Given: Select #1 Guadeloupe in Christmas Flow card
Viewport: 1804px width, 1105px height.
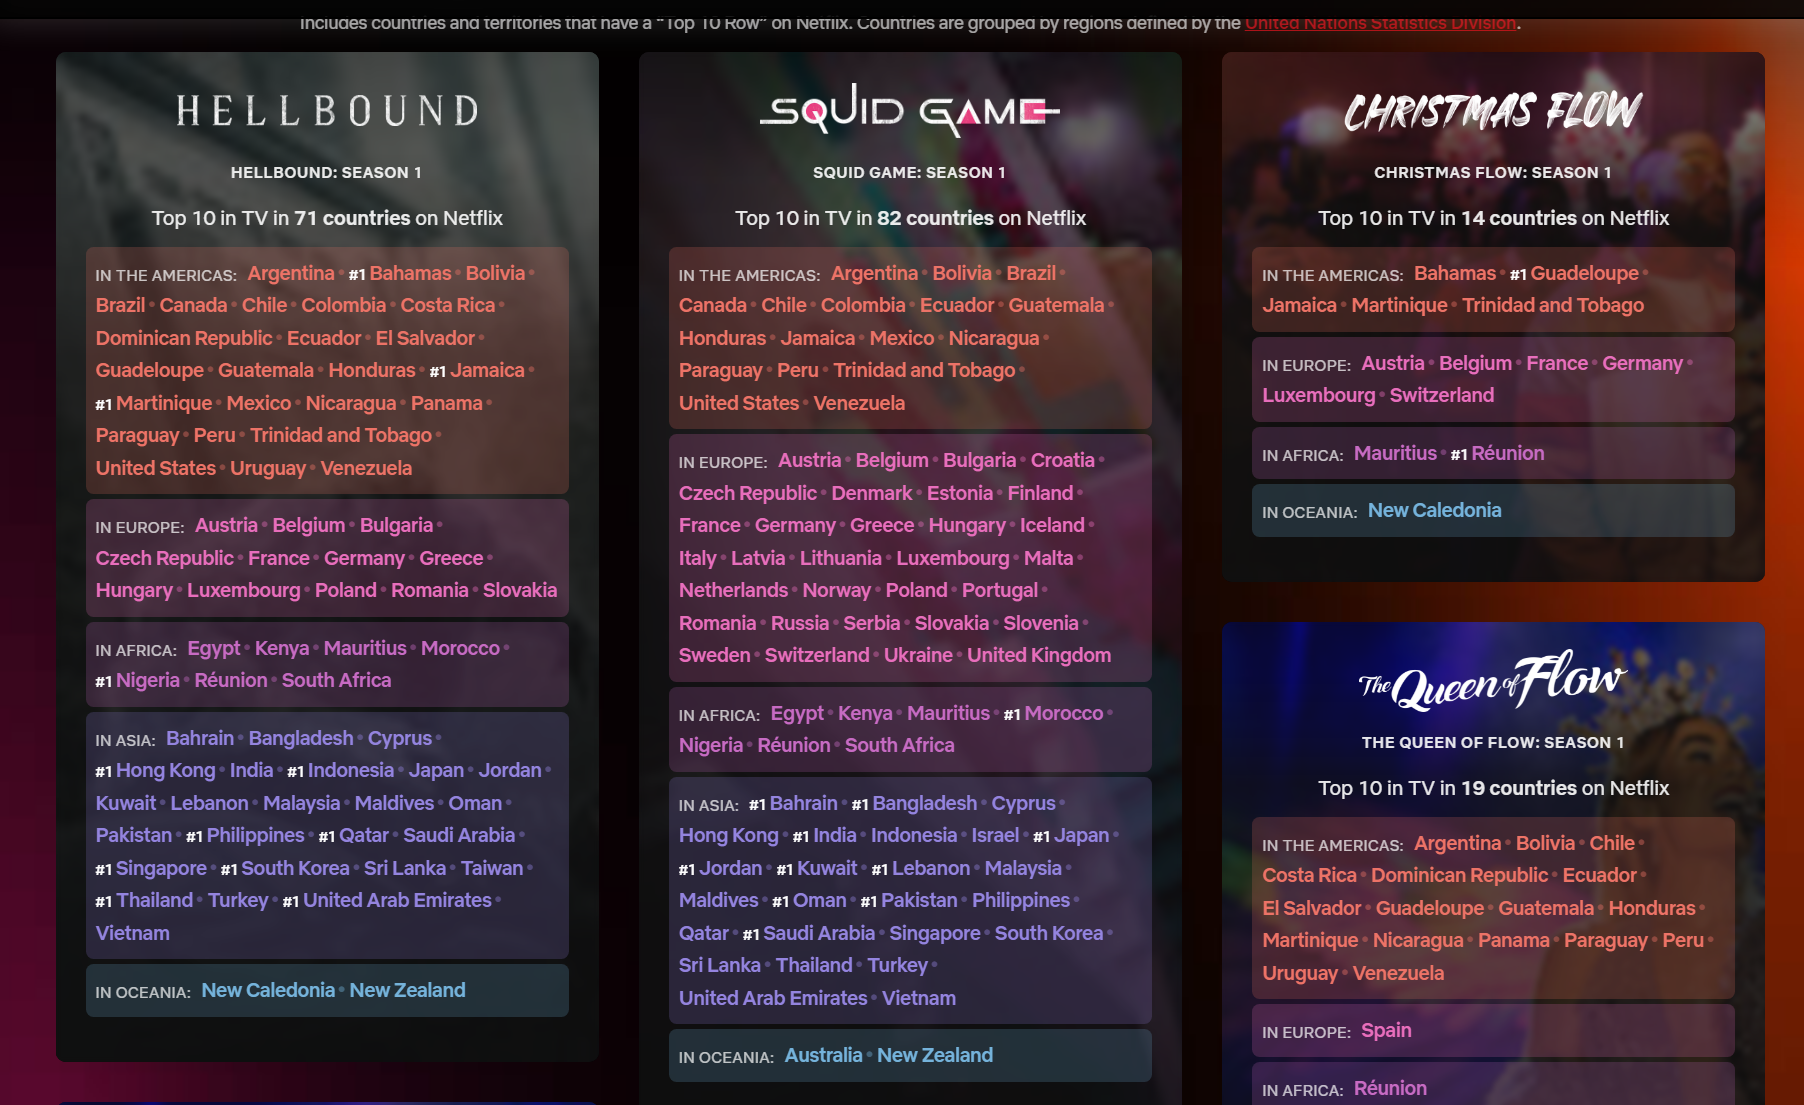Looking at the screenshot, I should pos(1574,274).
